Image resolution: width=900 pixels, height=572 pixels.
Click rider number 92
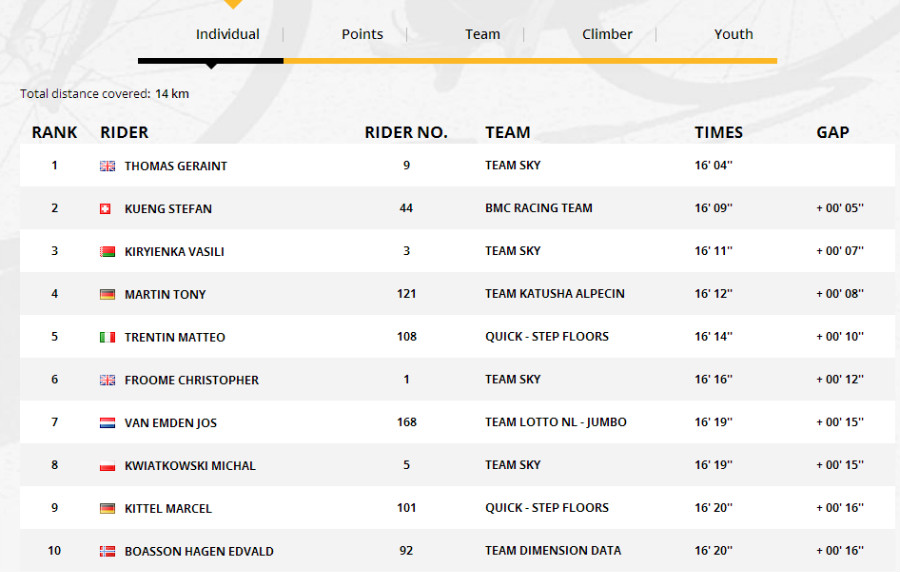coord(406,551)
